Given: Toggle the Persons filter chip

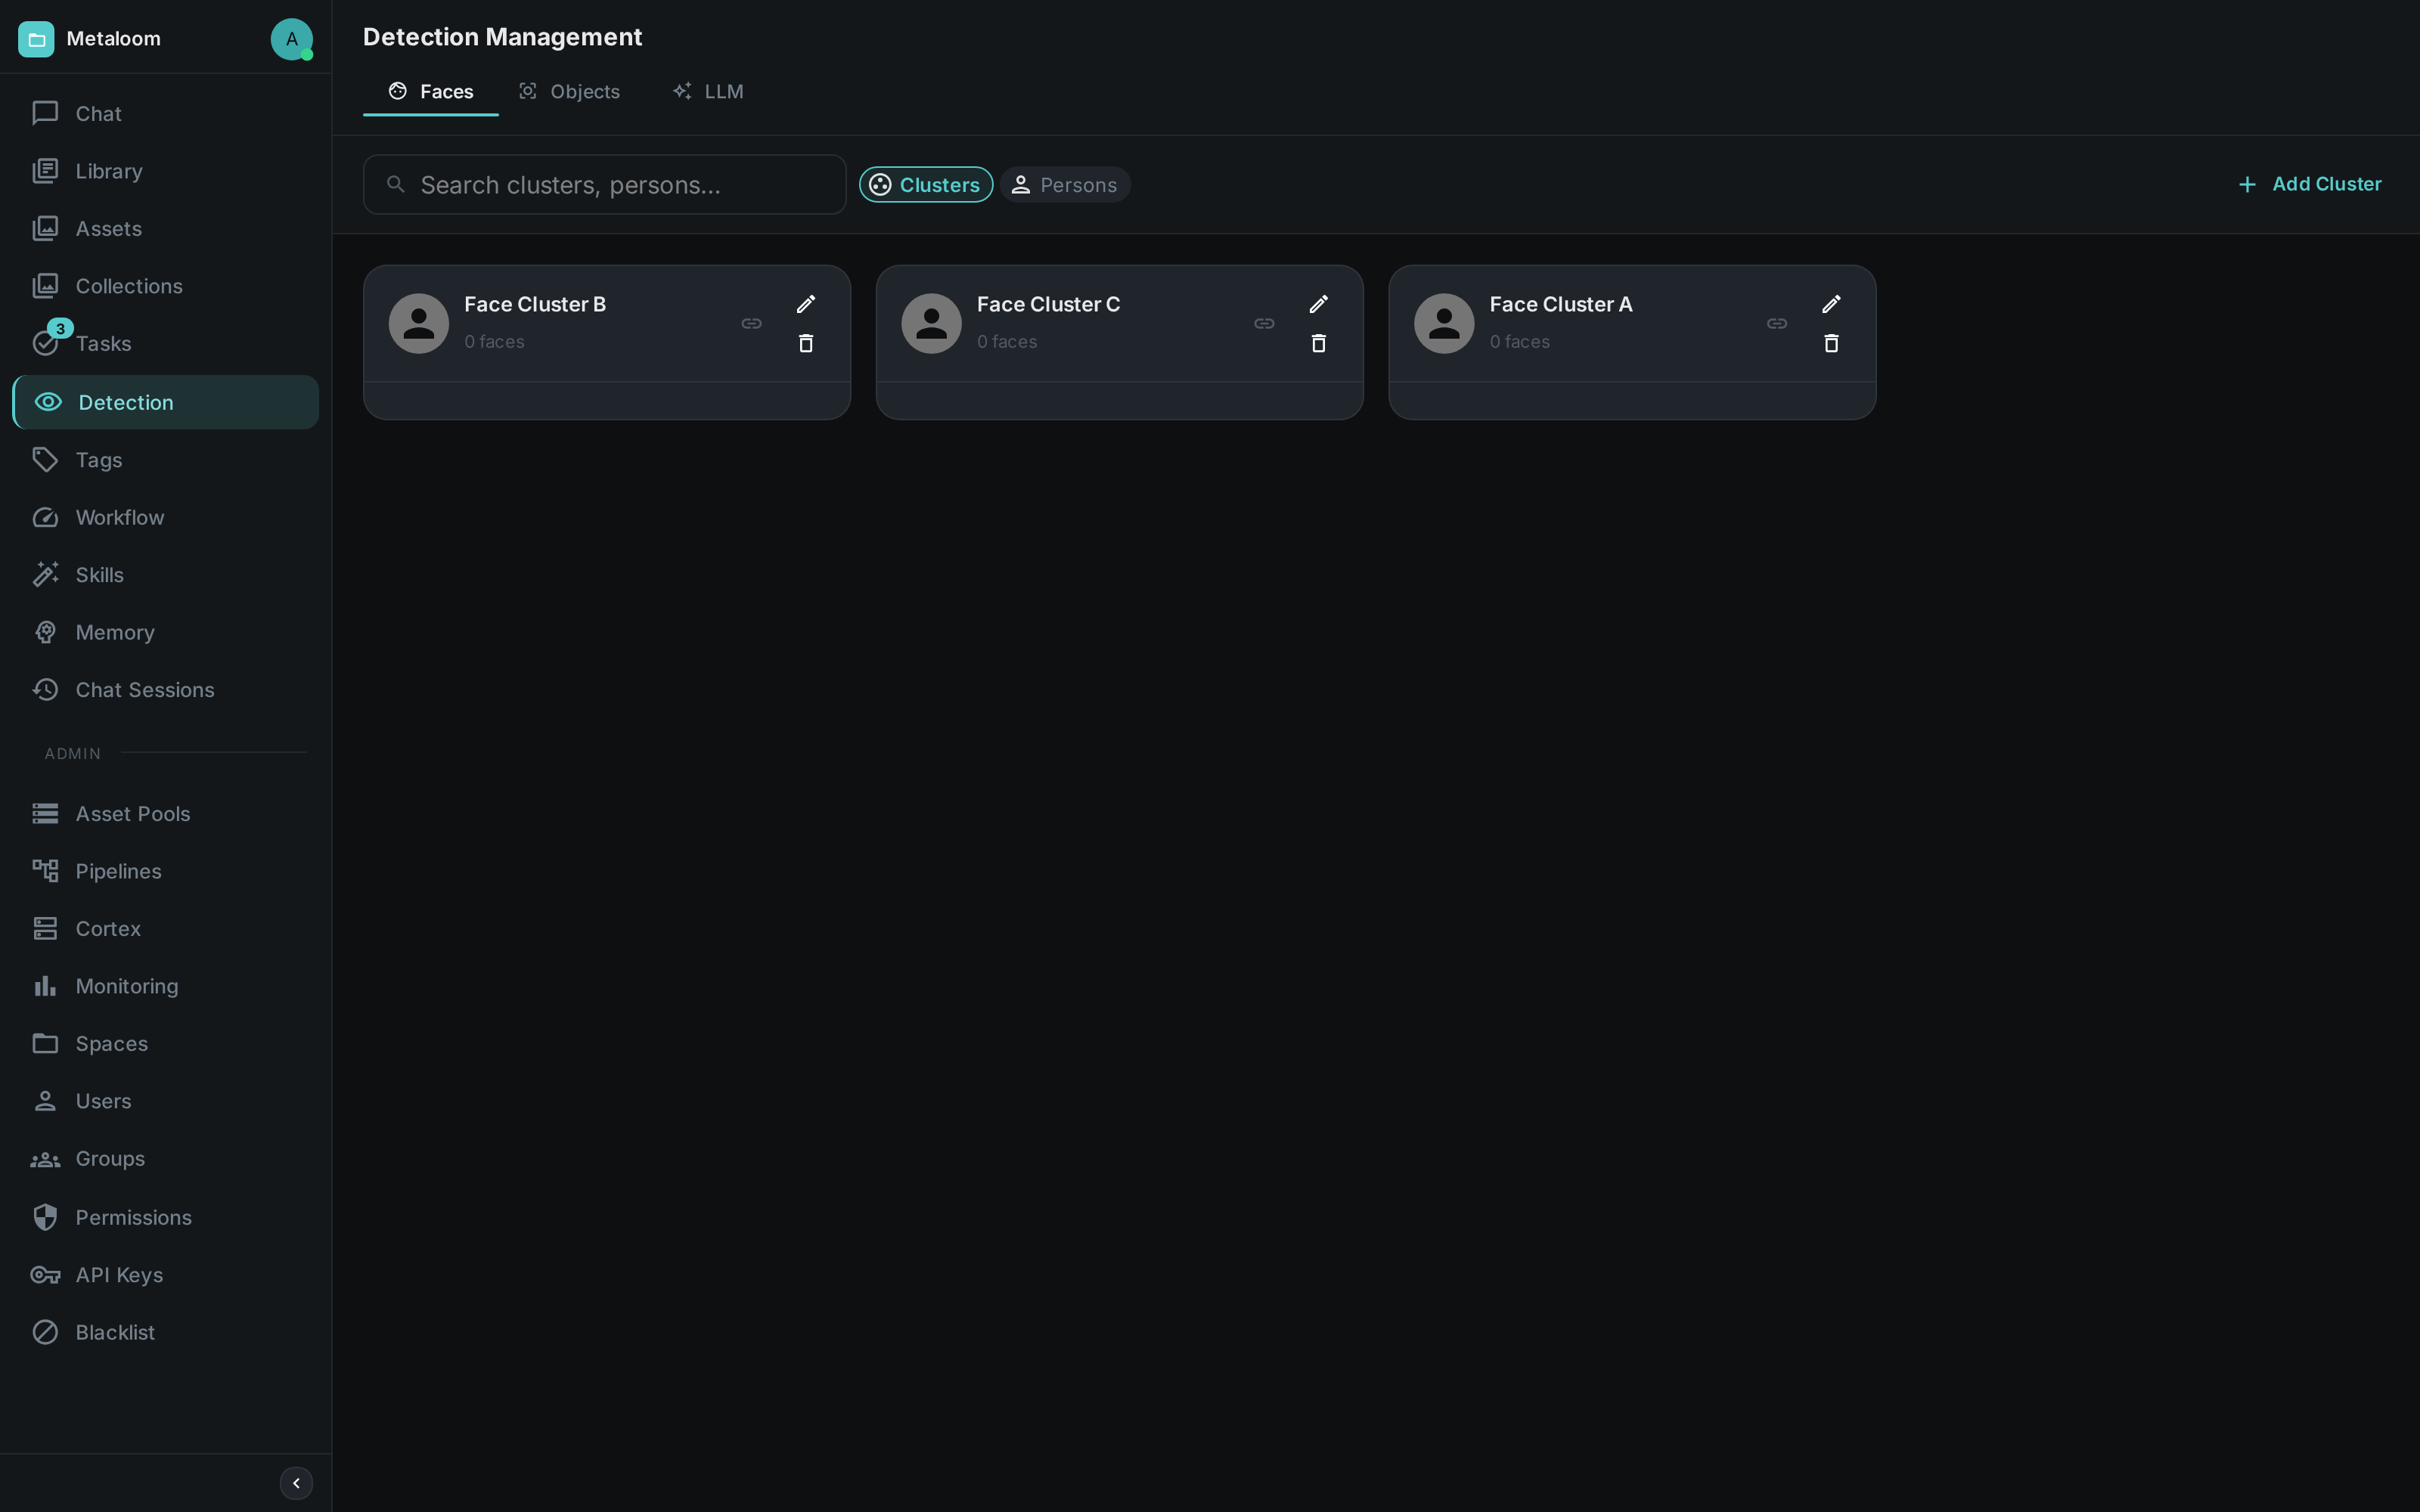Looking at the screenshot, I should [1065, 185].
